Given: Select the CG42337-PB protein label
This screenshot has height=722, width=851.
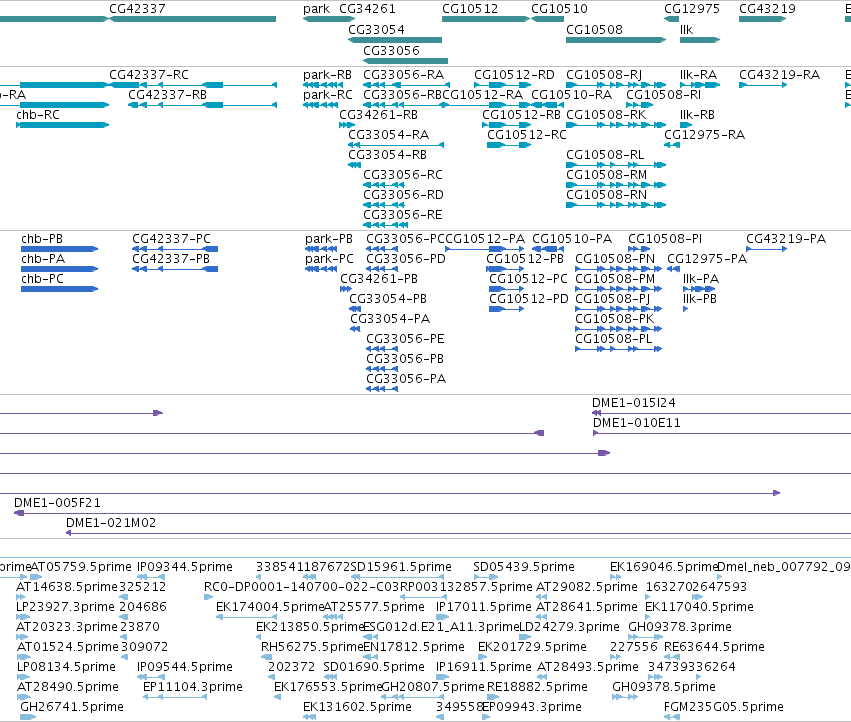Looking at the screenshot, I should point(171,259).
